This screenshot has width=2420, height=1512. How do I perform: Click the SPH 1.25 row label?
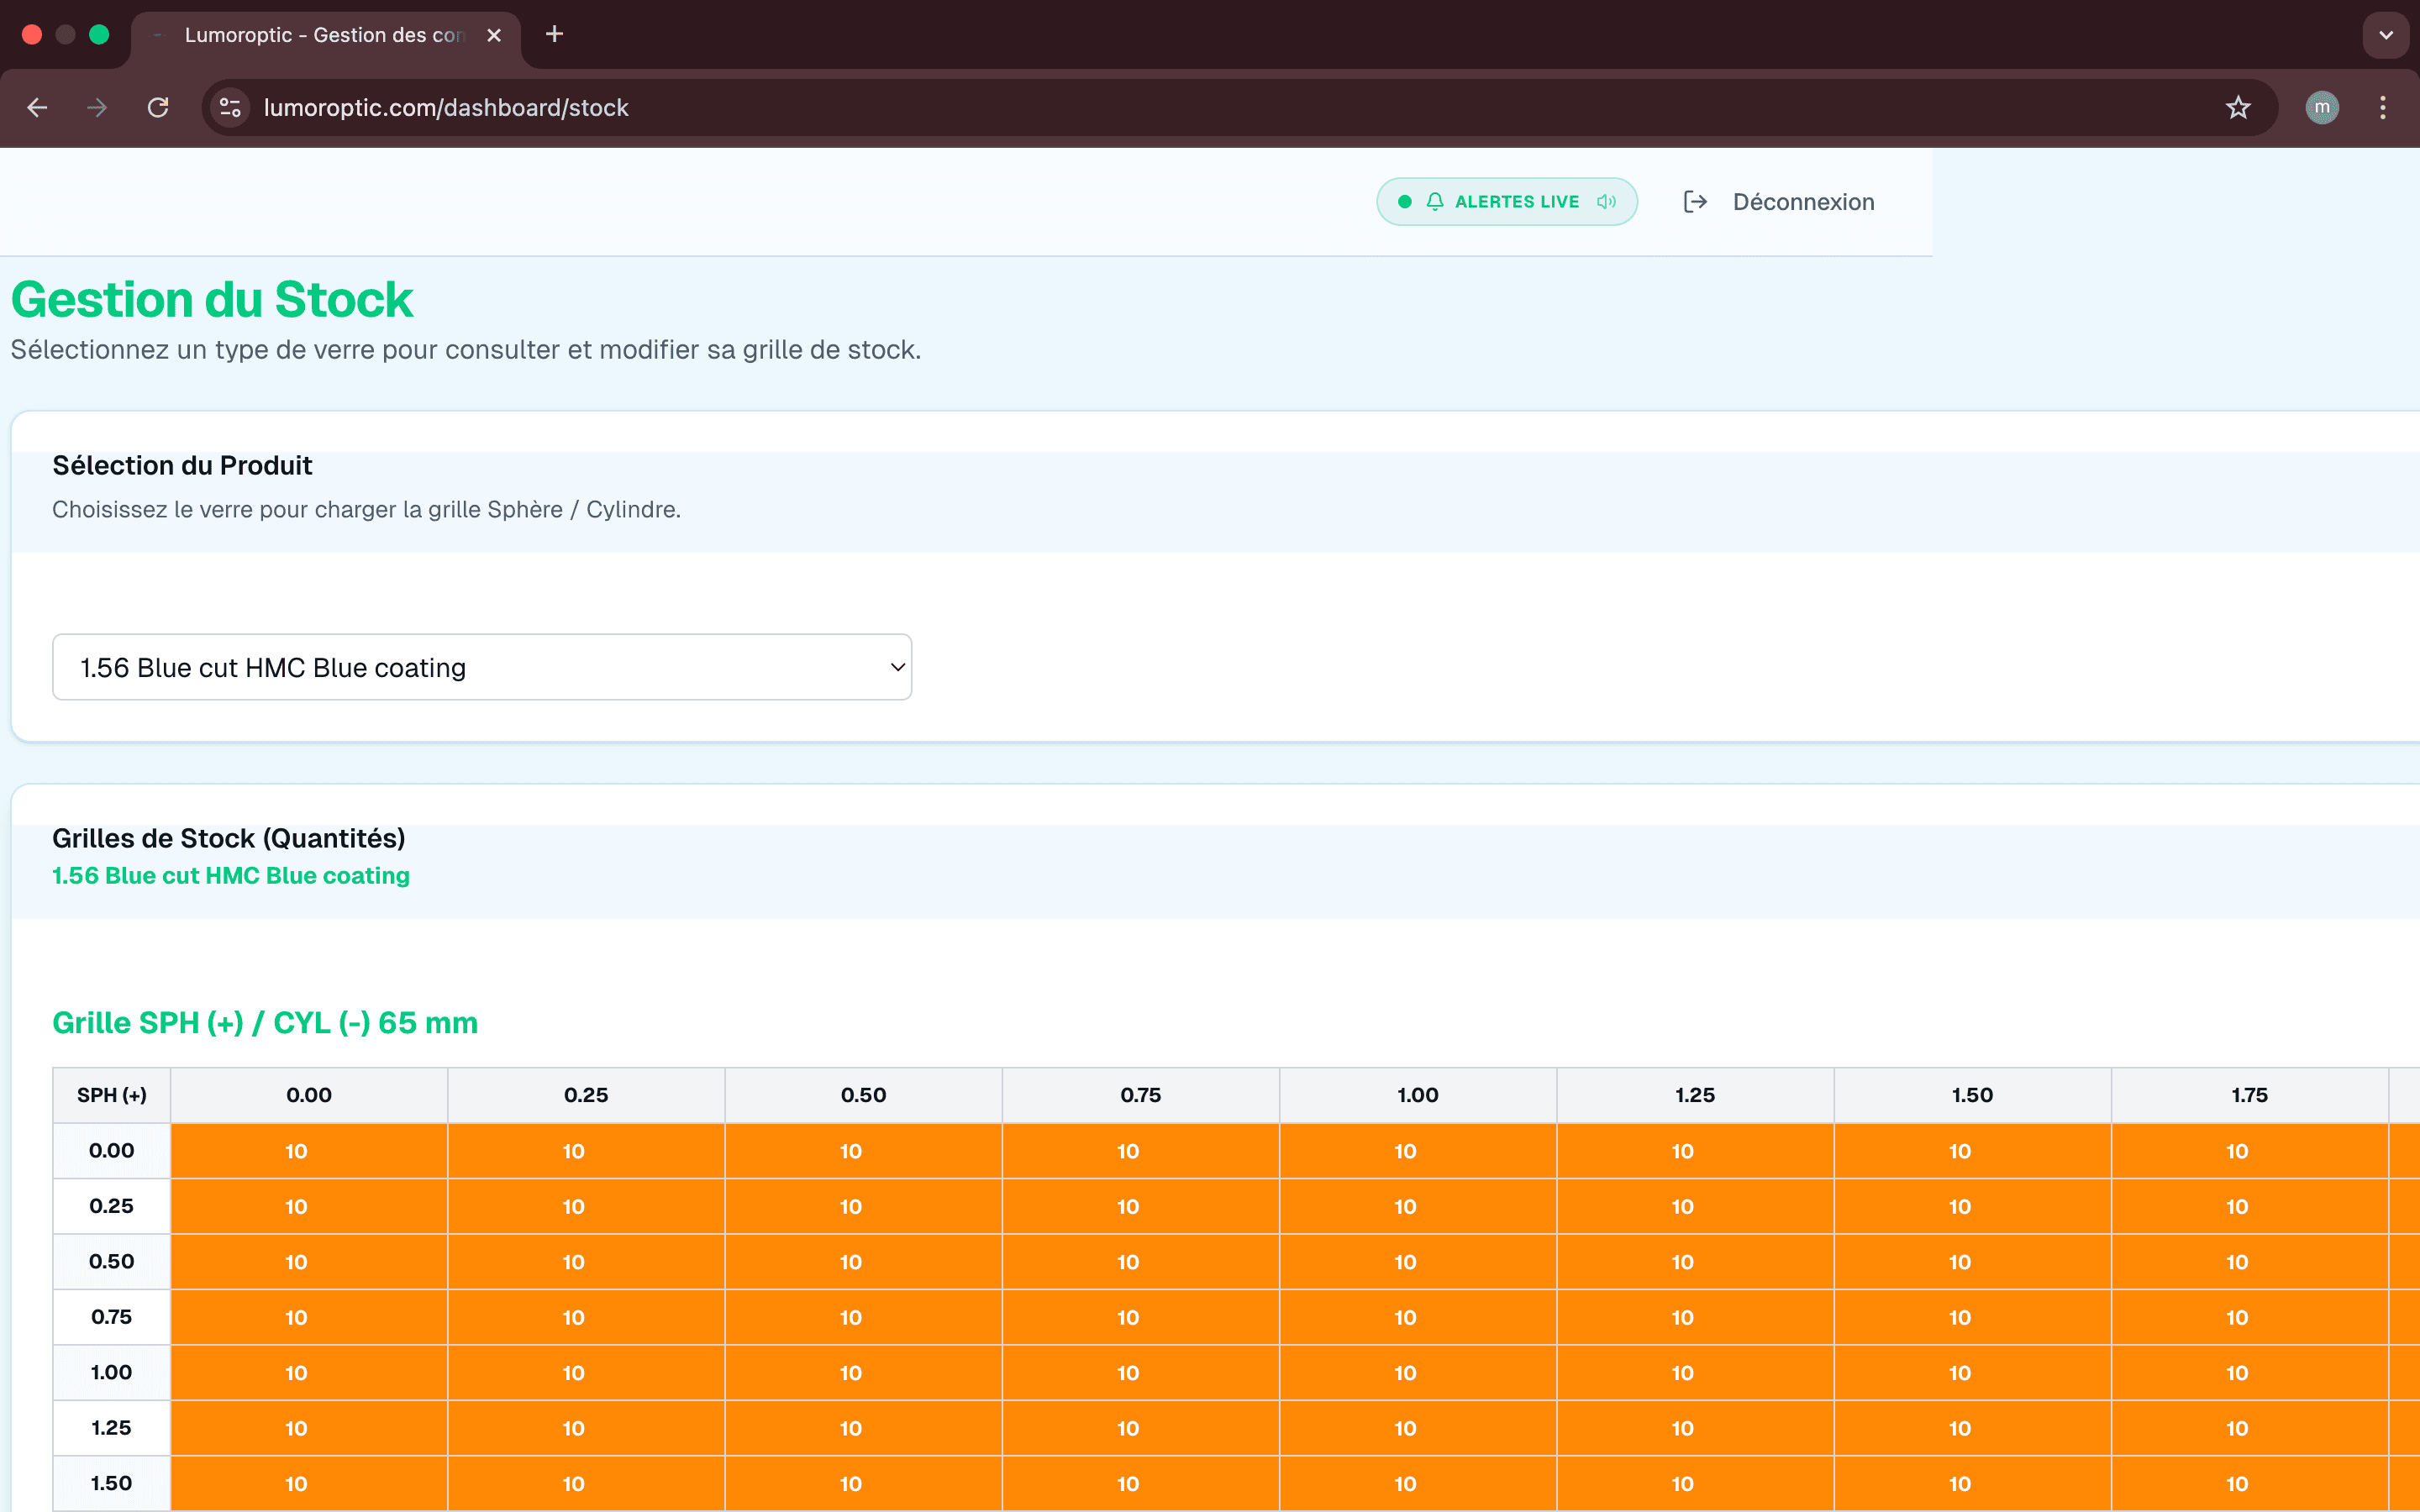(x=112, y=1428)
